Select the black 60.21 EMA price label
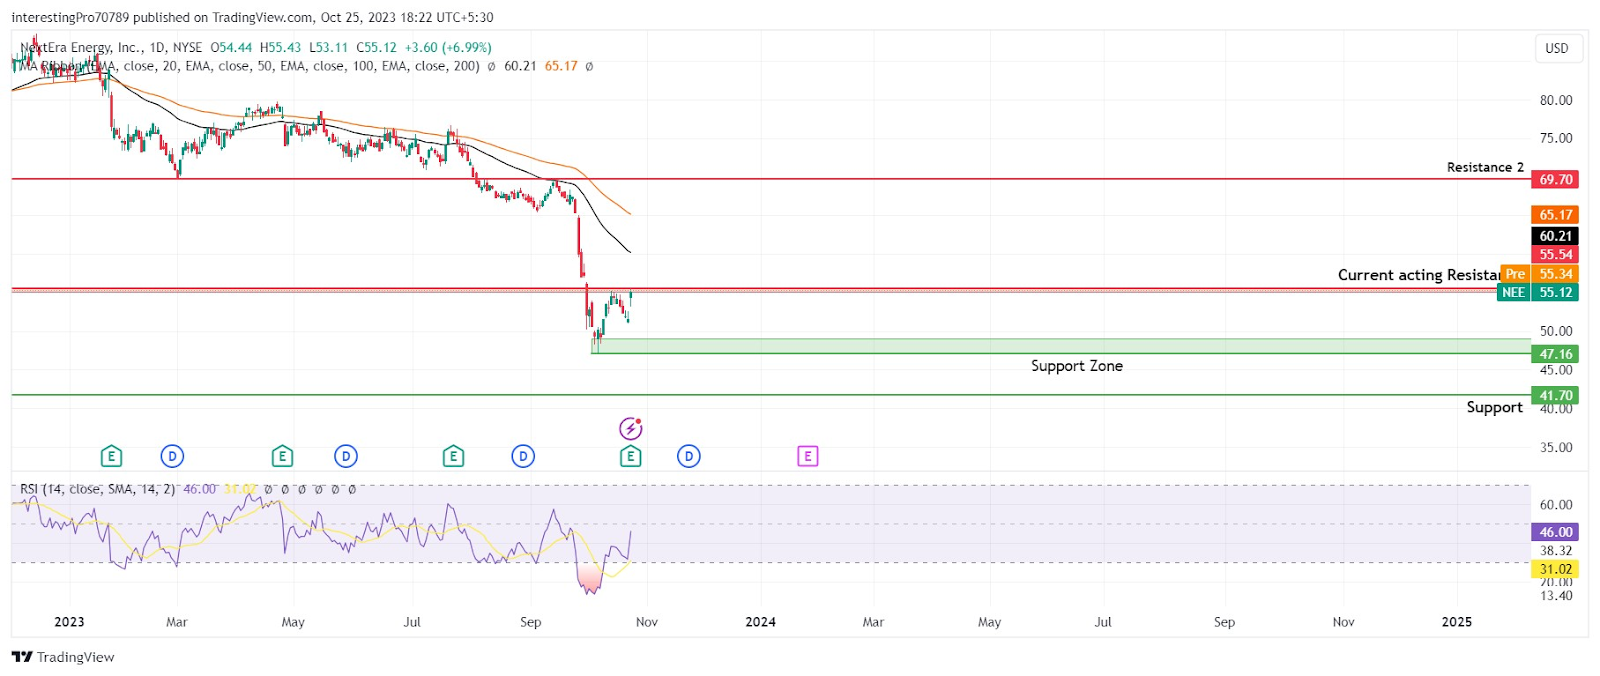Screen dimensions: 1600x676 tap(1555, 236)
